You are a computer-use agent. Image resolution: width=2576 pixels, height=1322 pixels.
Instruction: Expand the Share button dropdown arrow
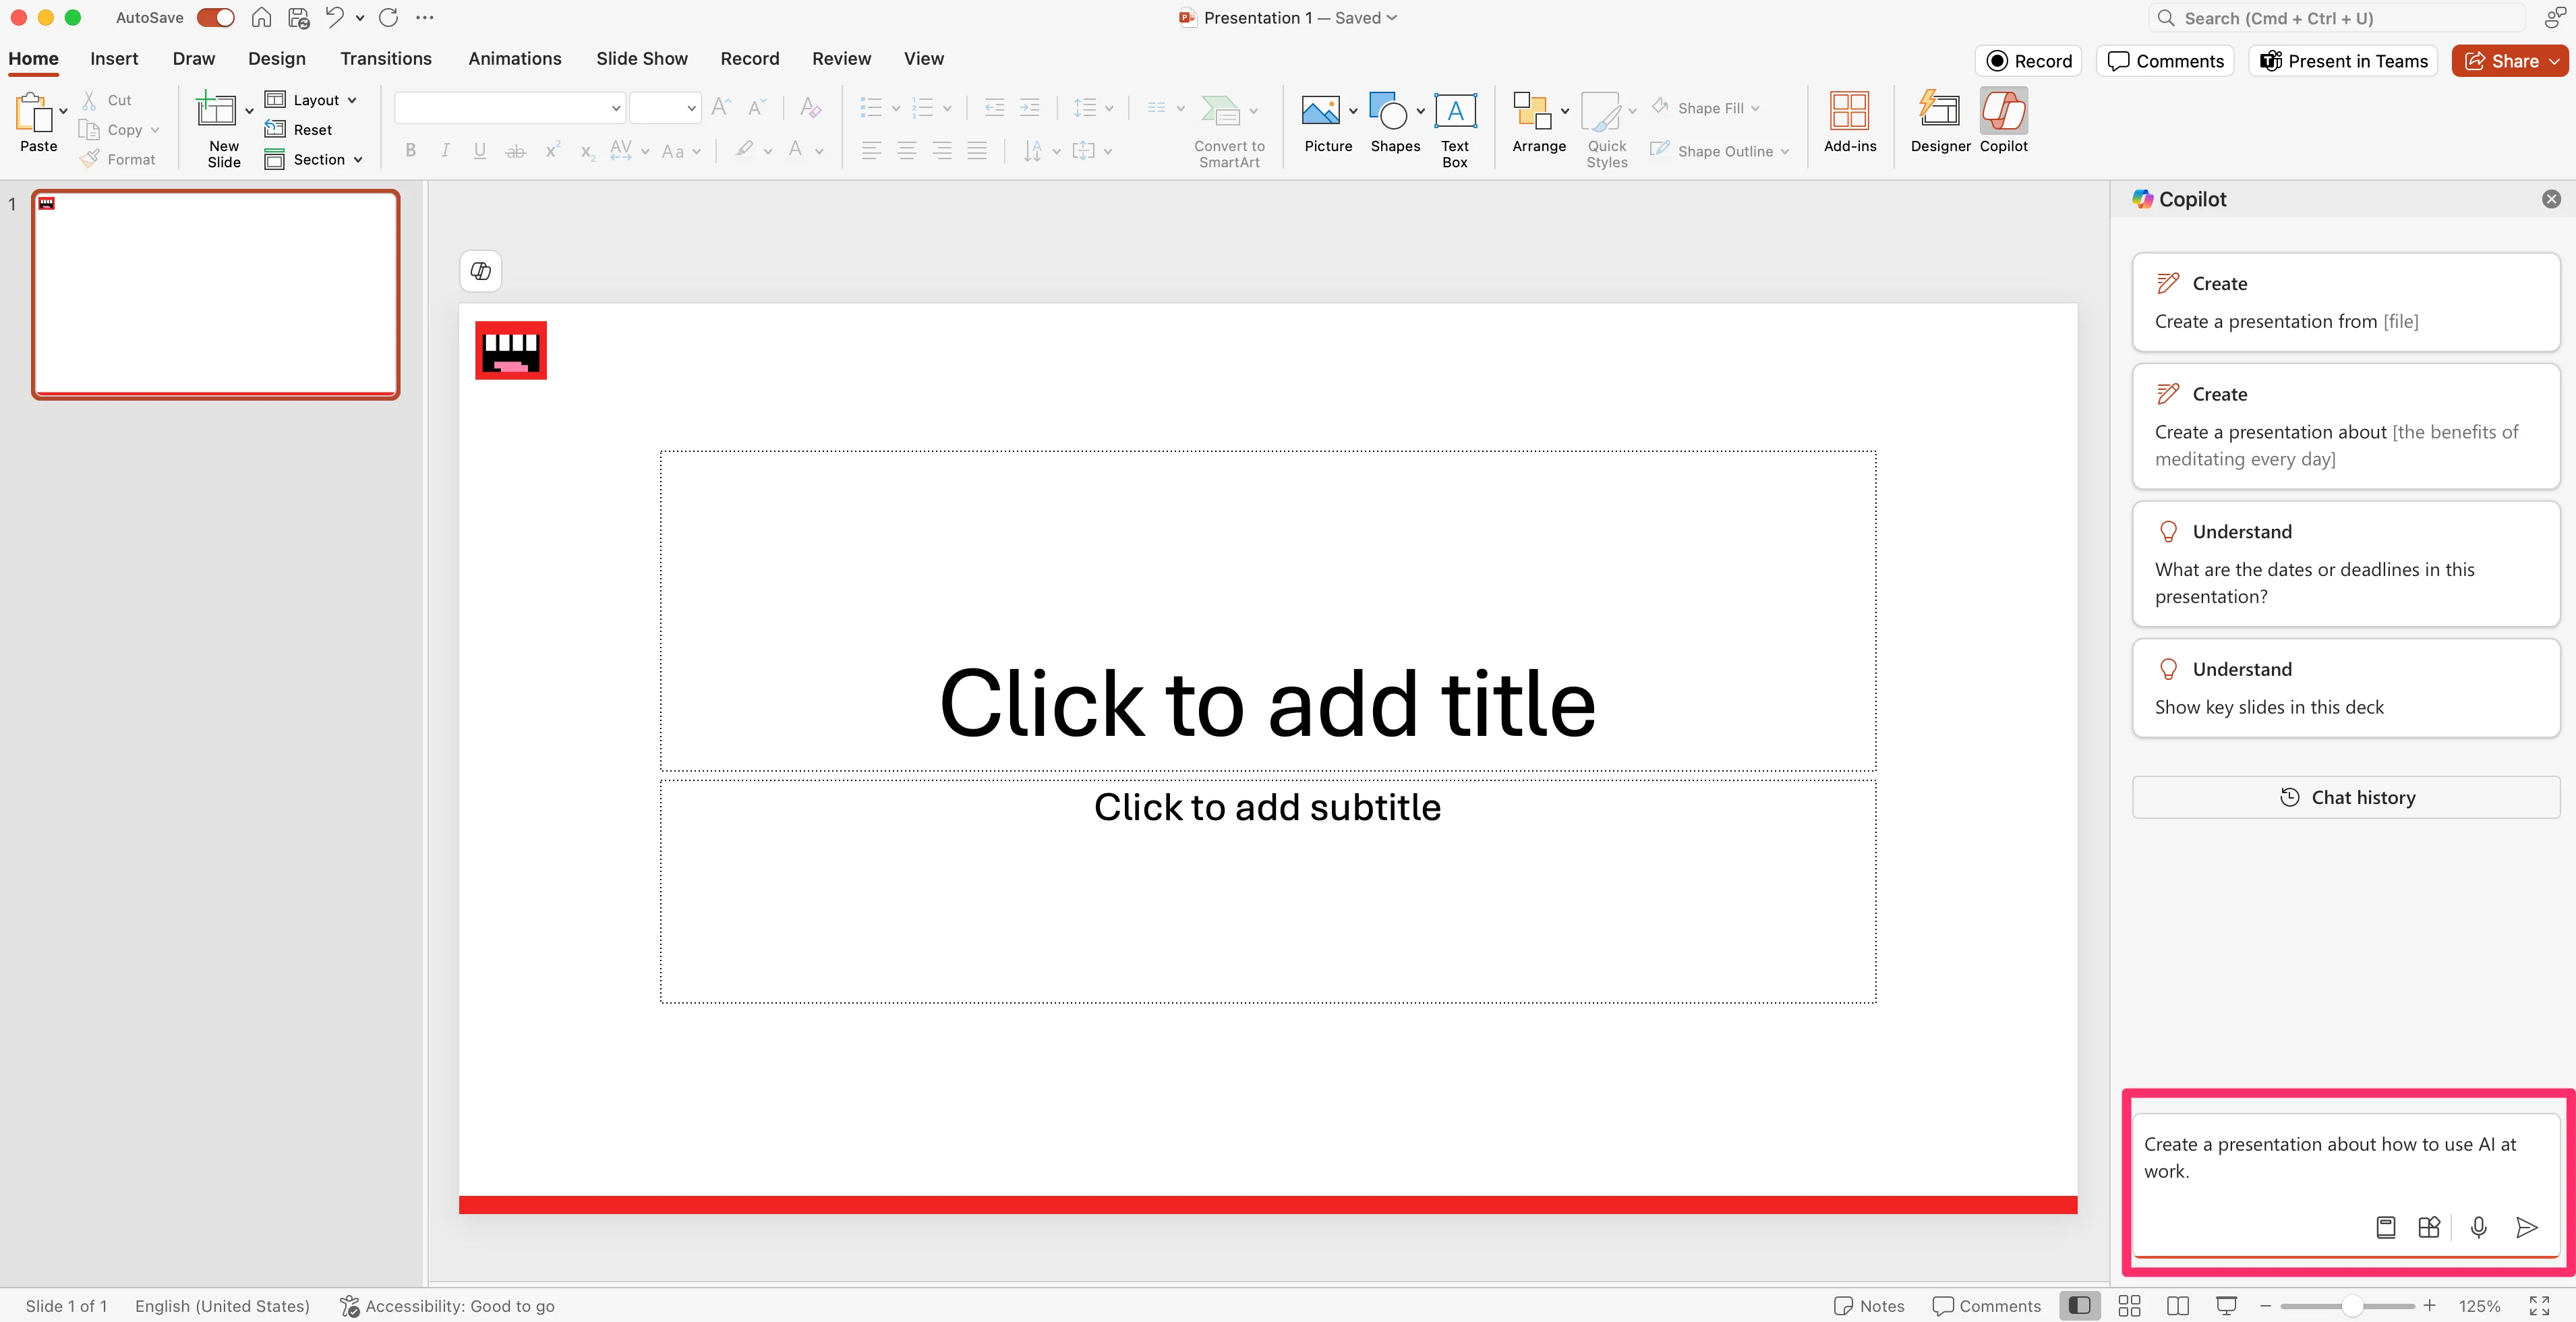pyautogui.click(x=2554, y=61)
